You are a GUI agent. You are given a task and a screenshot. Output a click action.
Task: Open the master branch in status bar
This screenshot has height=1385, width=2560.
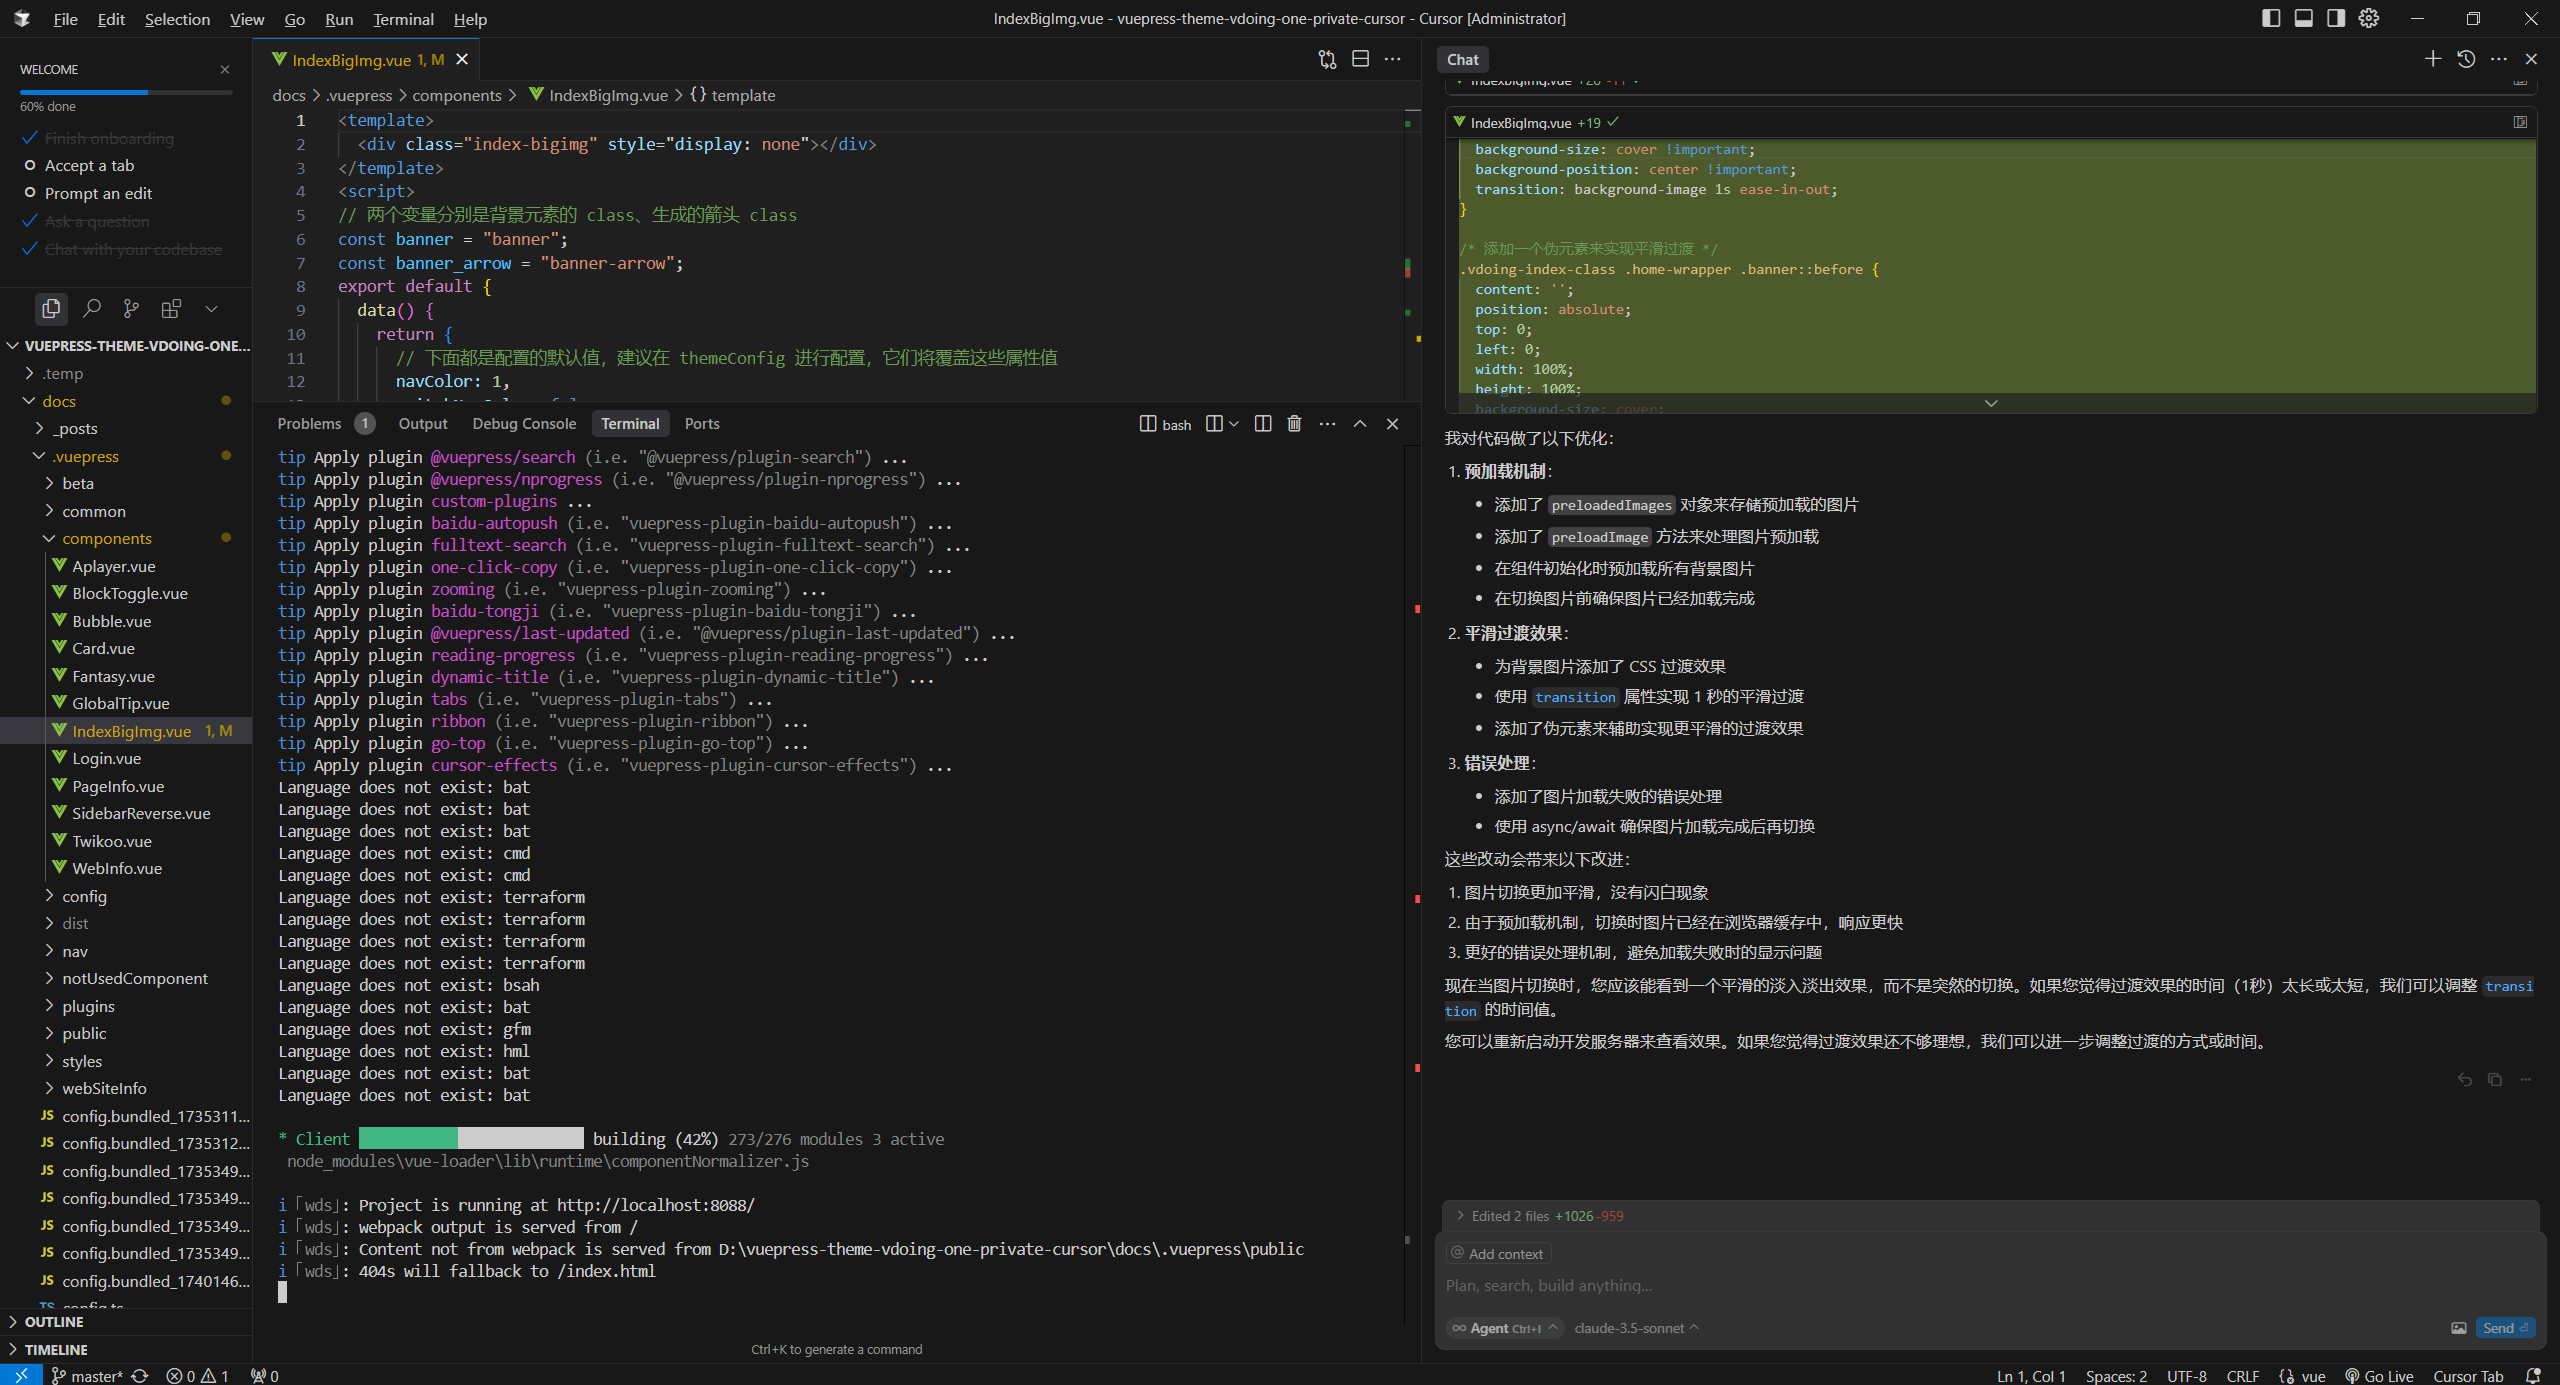(86, 1376)
